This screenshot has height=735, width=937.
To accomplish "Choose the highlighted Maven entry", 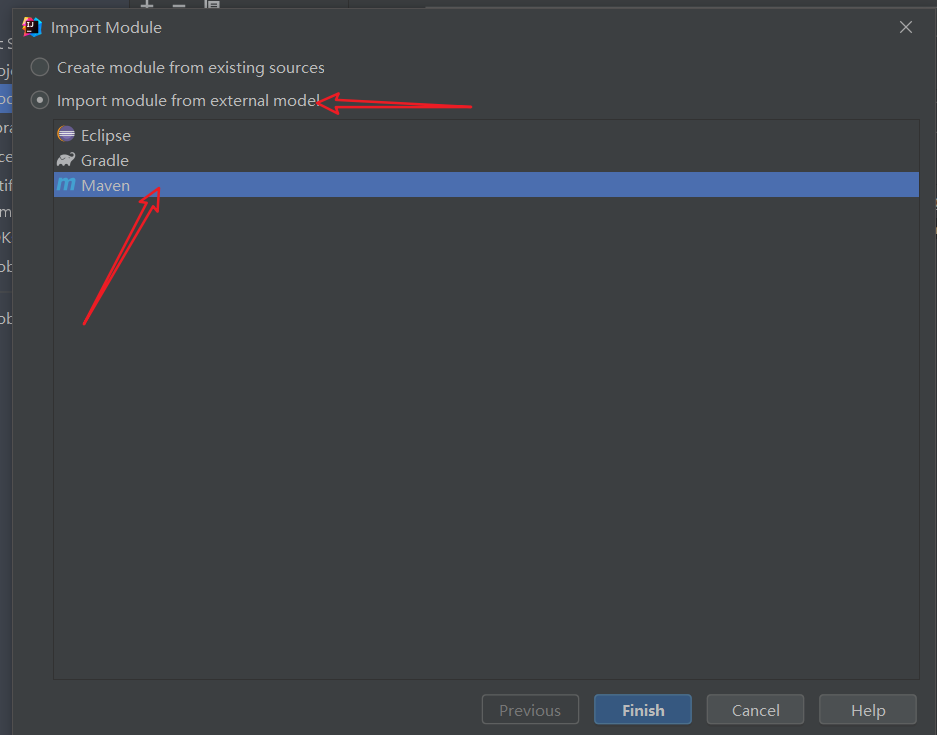I will coord(486,185).
